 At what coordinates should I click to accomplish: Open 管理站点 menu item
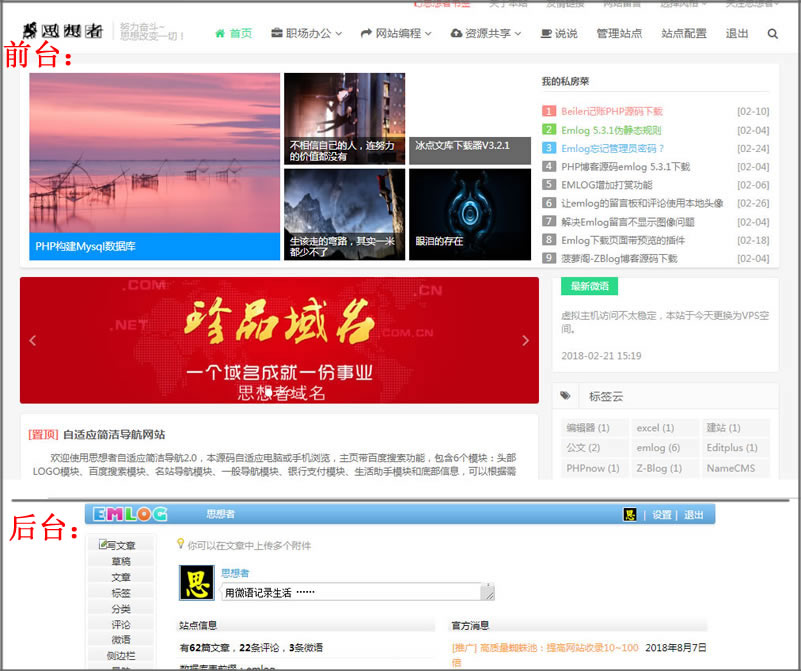(619, 34)
